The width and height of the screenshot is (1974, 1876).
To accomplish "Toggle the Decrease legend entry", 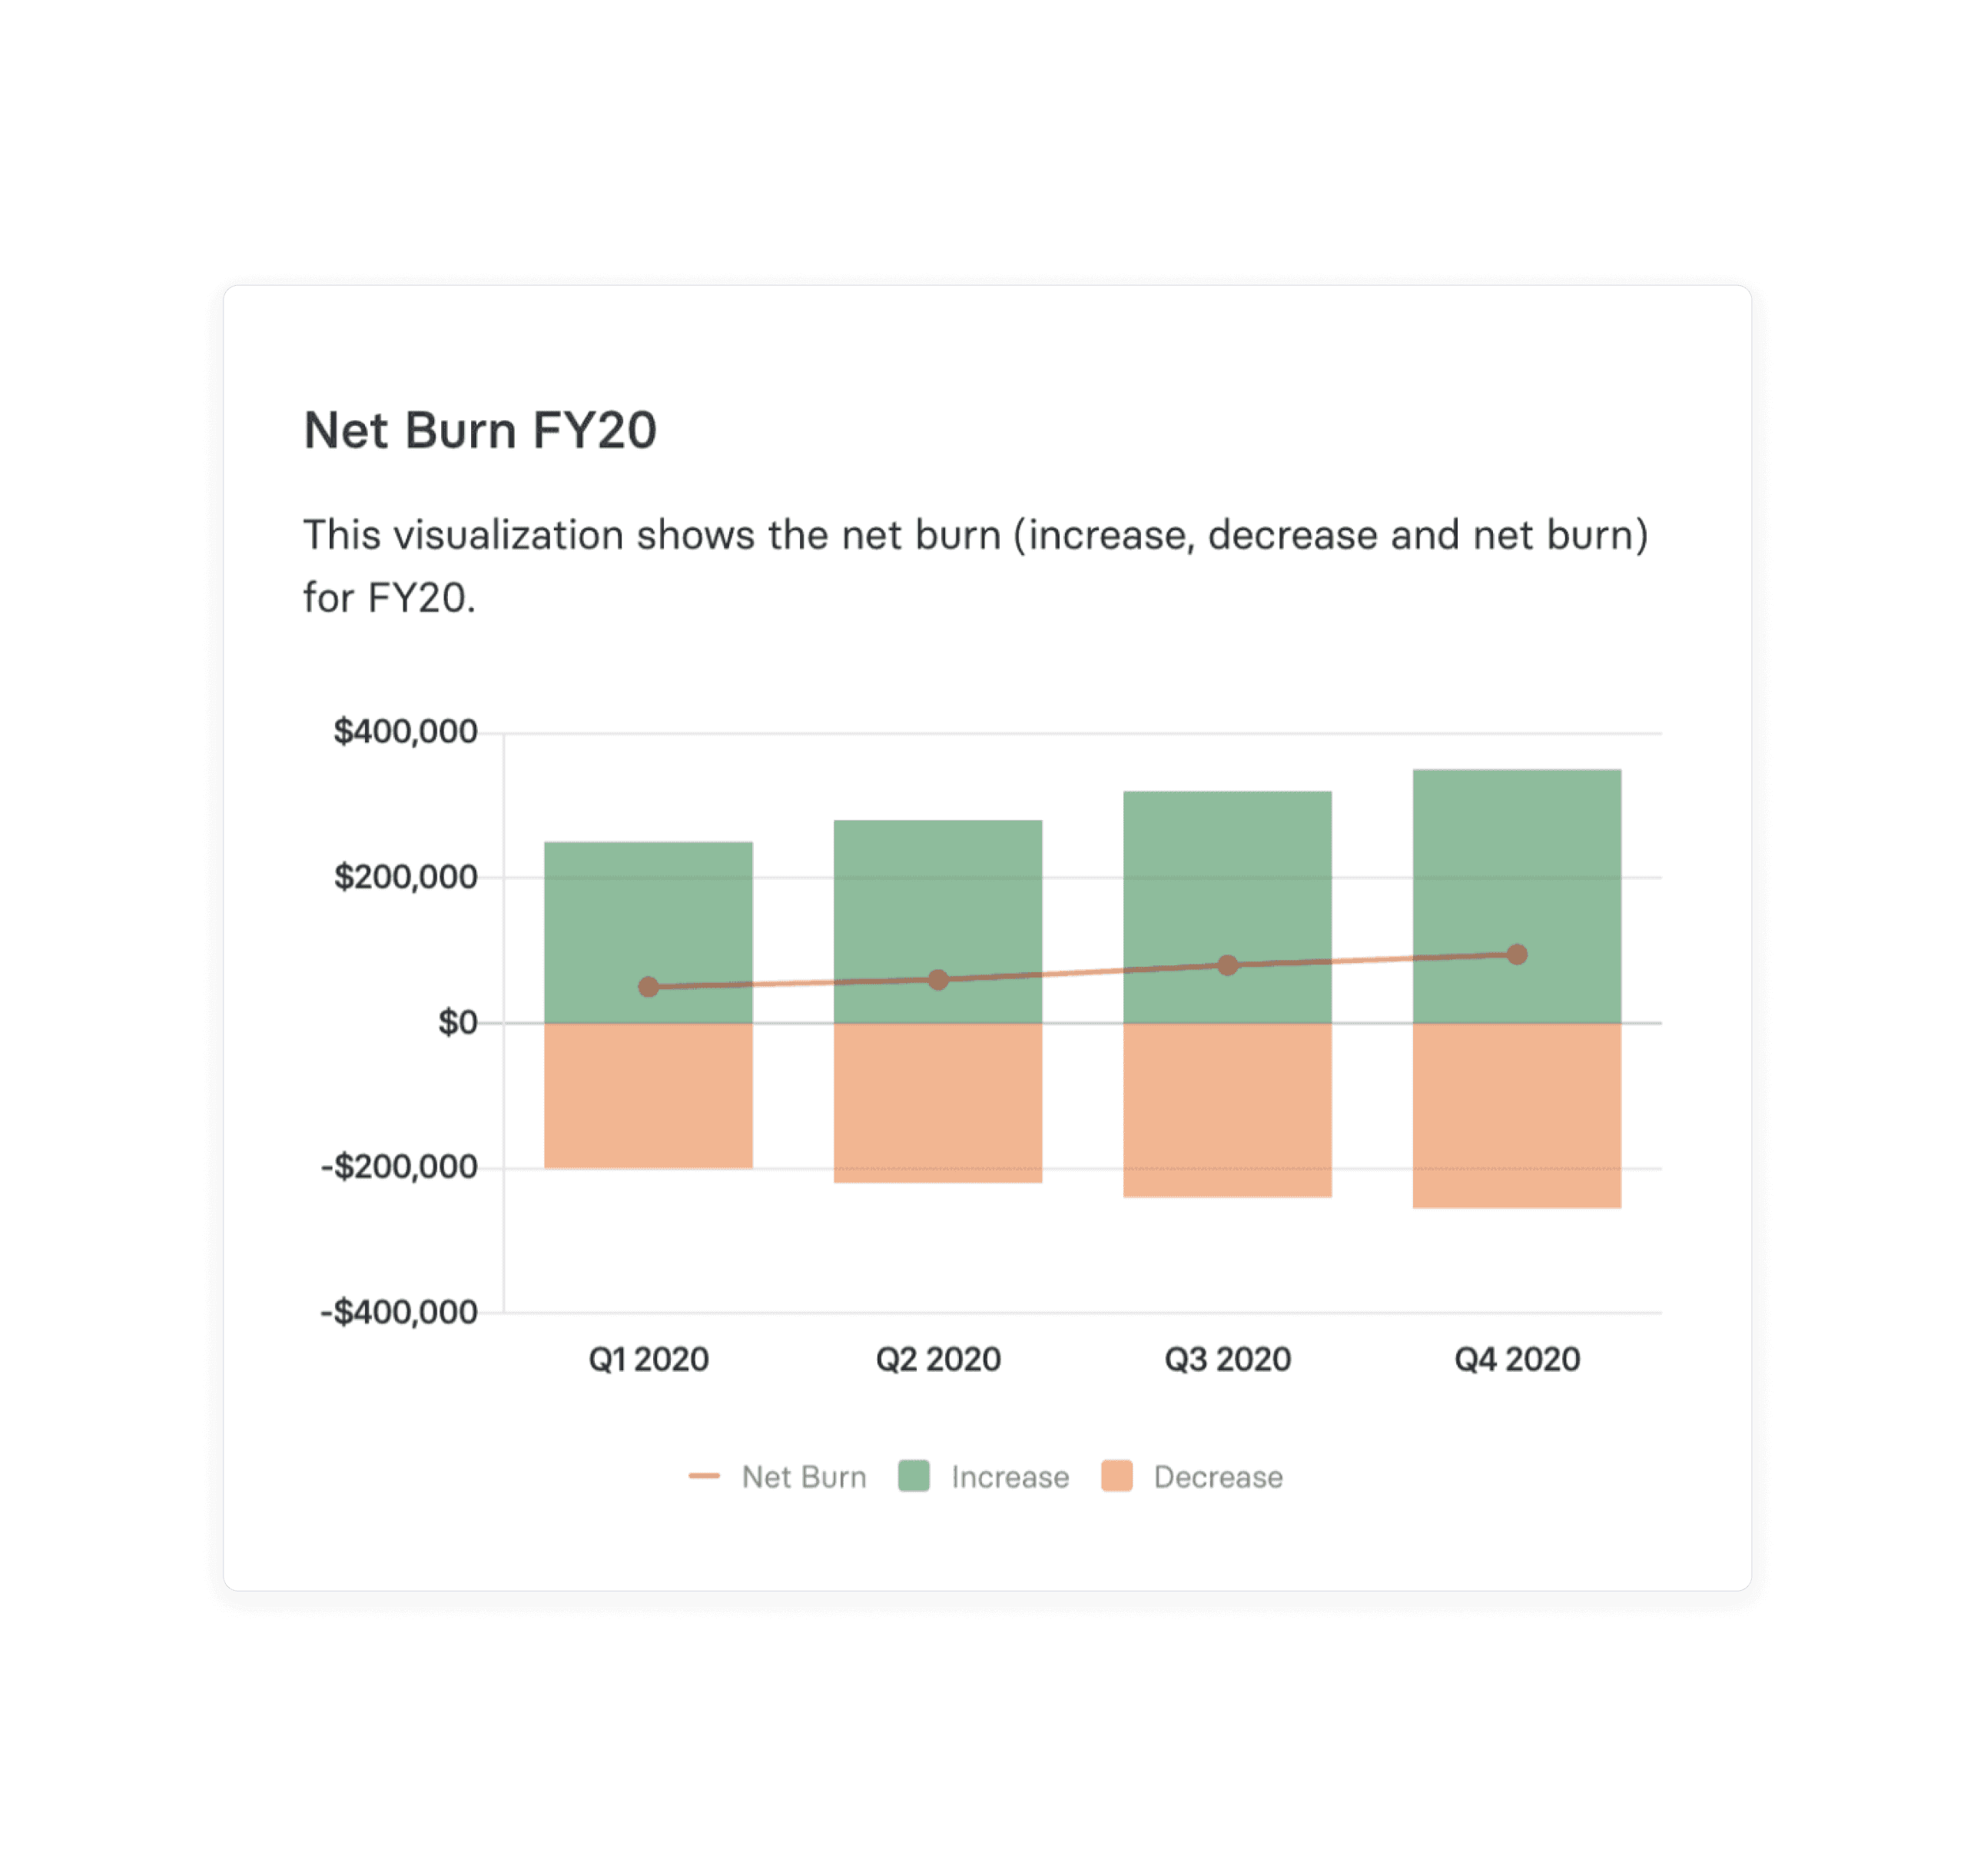I will pos(1192,1477).
